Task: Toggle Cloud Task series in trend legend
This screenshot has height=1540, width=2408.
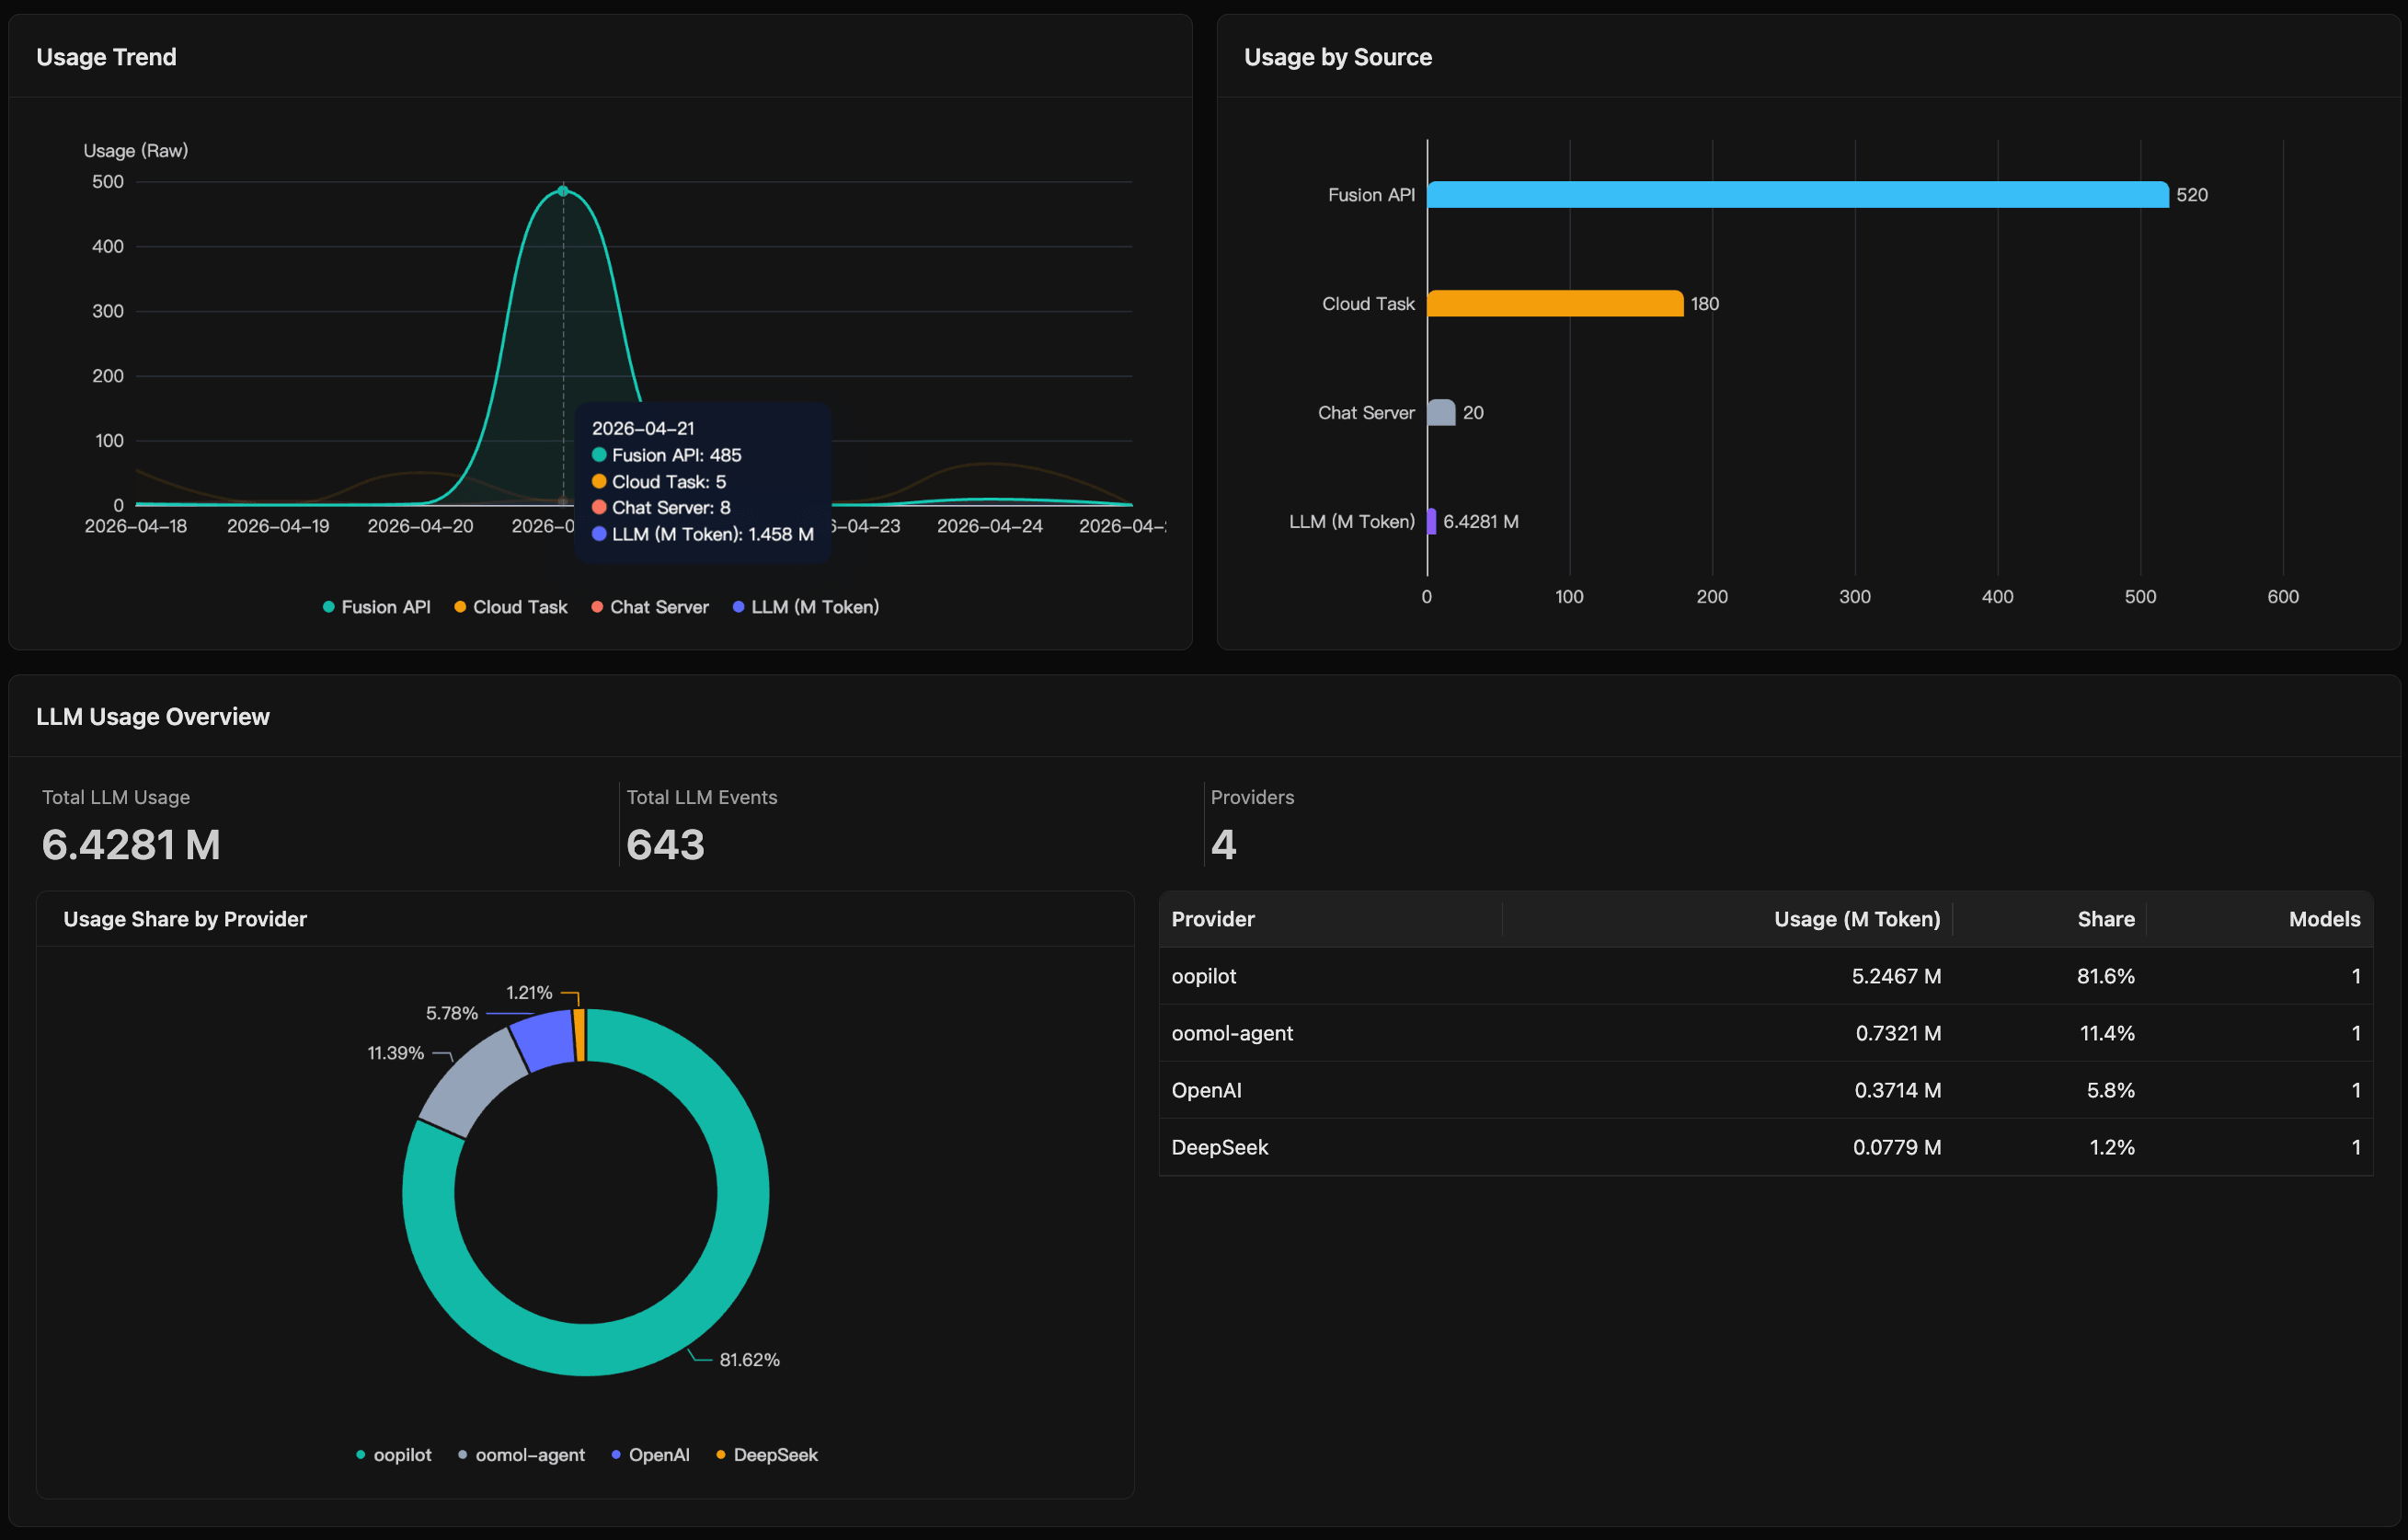Action: (511, 607)
